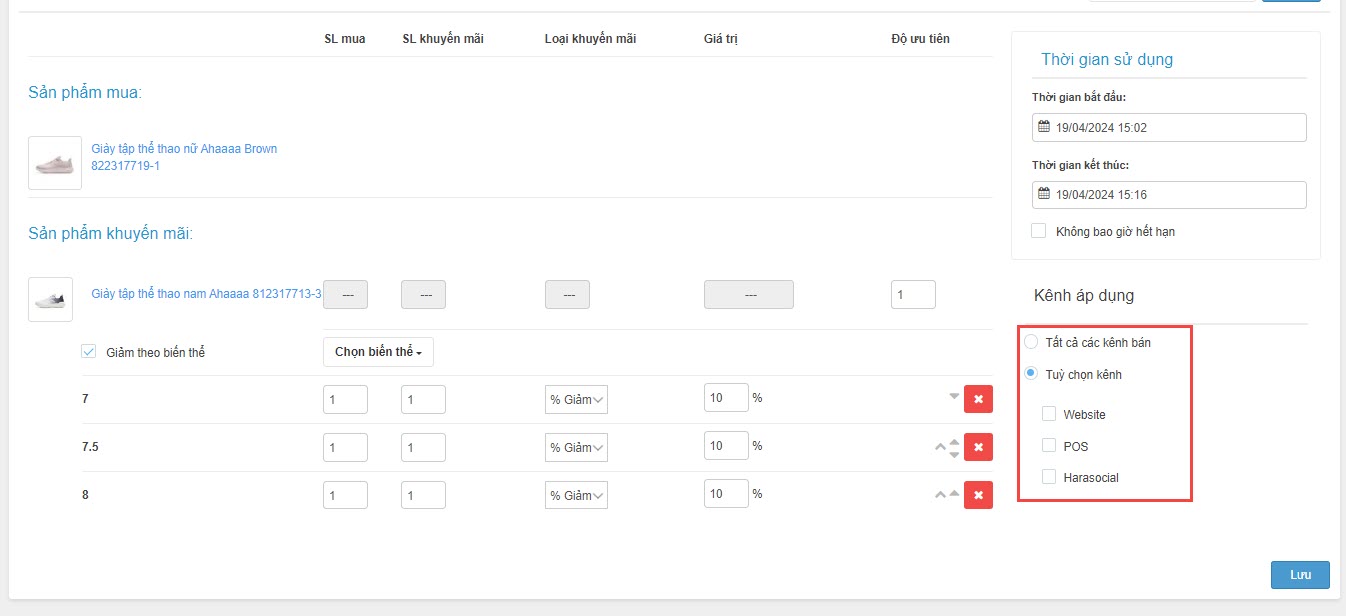Move variant 7 down with arrow
Image resolution: width=1346 pixels, height=616 pixels.
coord(954,396)
